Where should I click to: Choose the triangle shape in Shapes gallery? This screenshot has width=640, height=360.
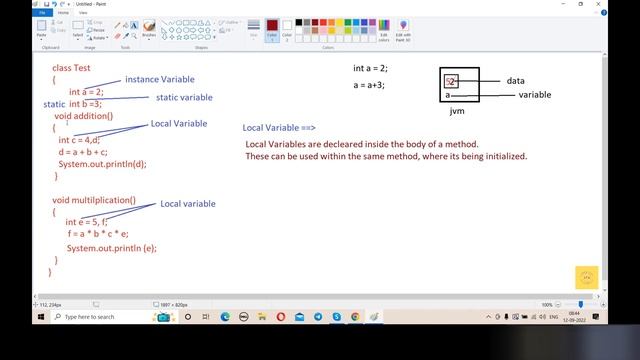pos(208,23)
